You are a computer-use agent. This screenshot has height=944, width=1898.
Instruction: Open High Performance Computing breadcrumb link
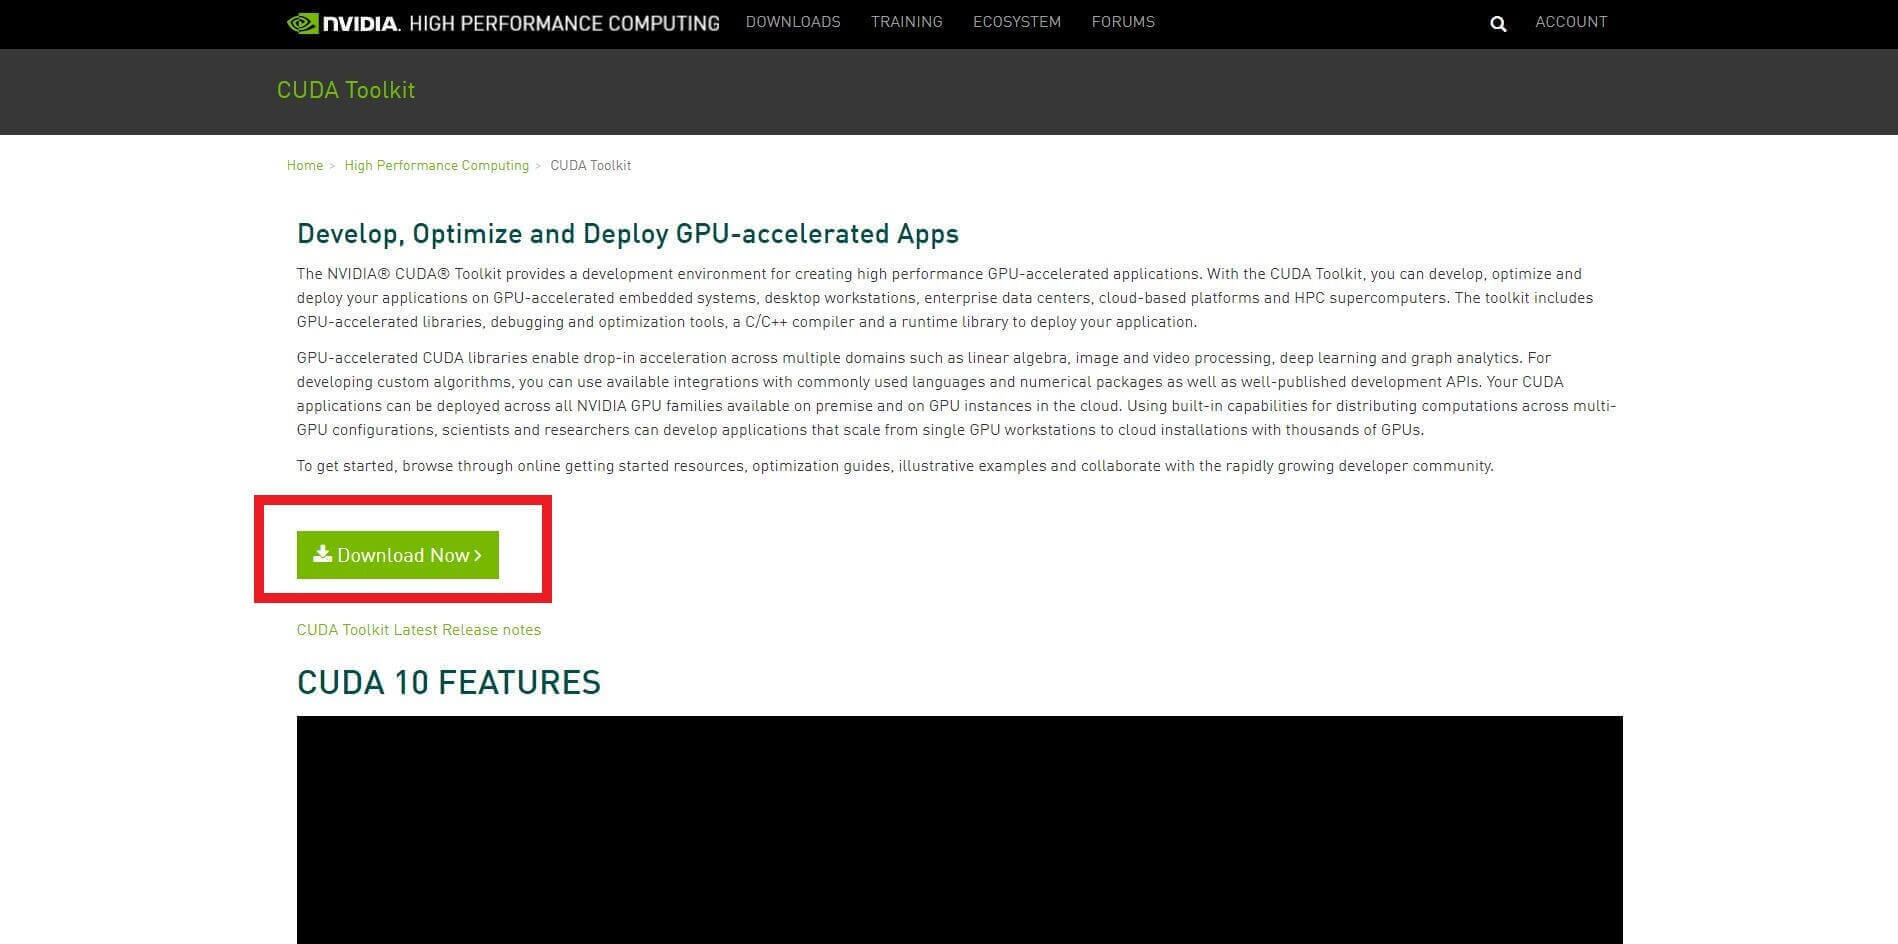click(x=437, y=166)
